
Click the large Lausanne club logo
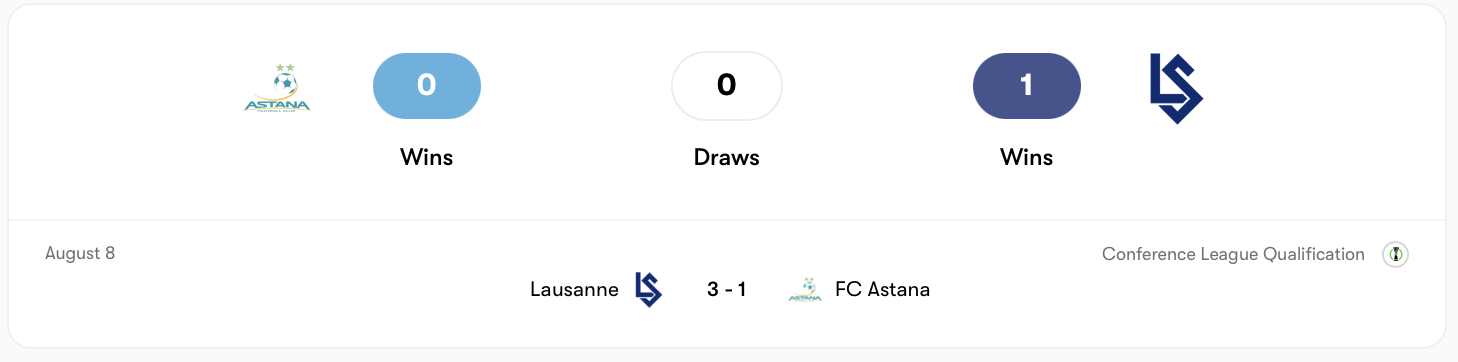pos(1176,88)
